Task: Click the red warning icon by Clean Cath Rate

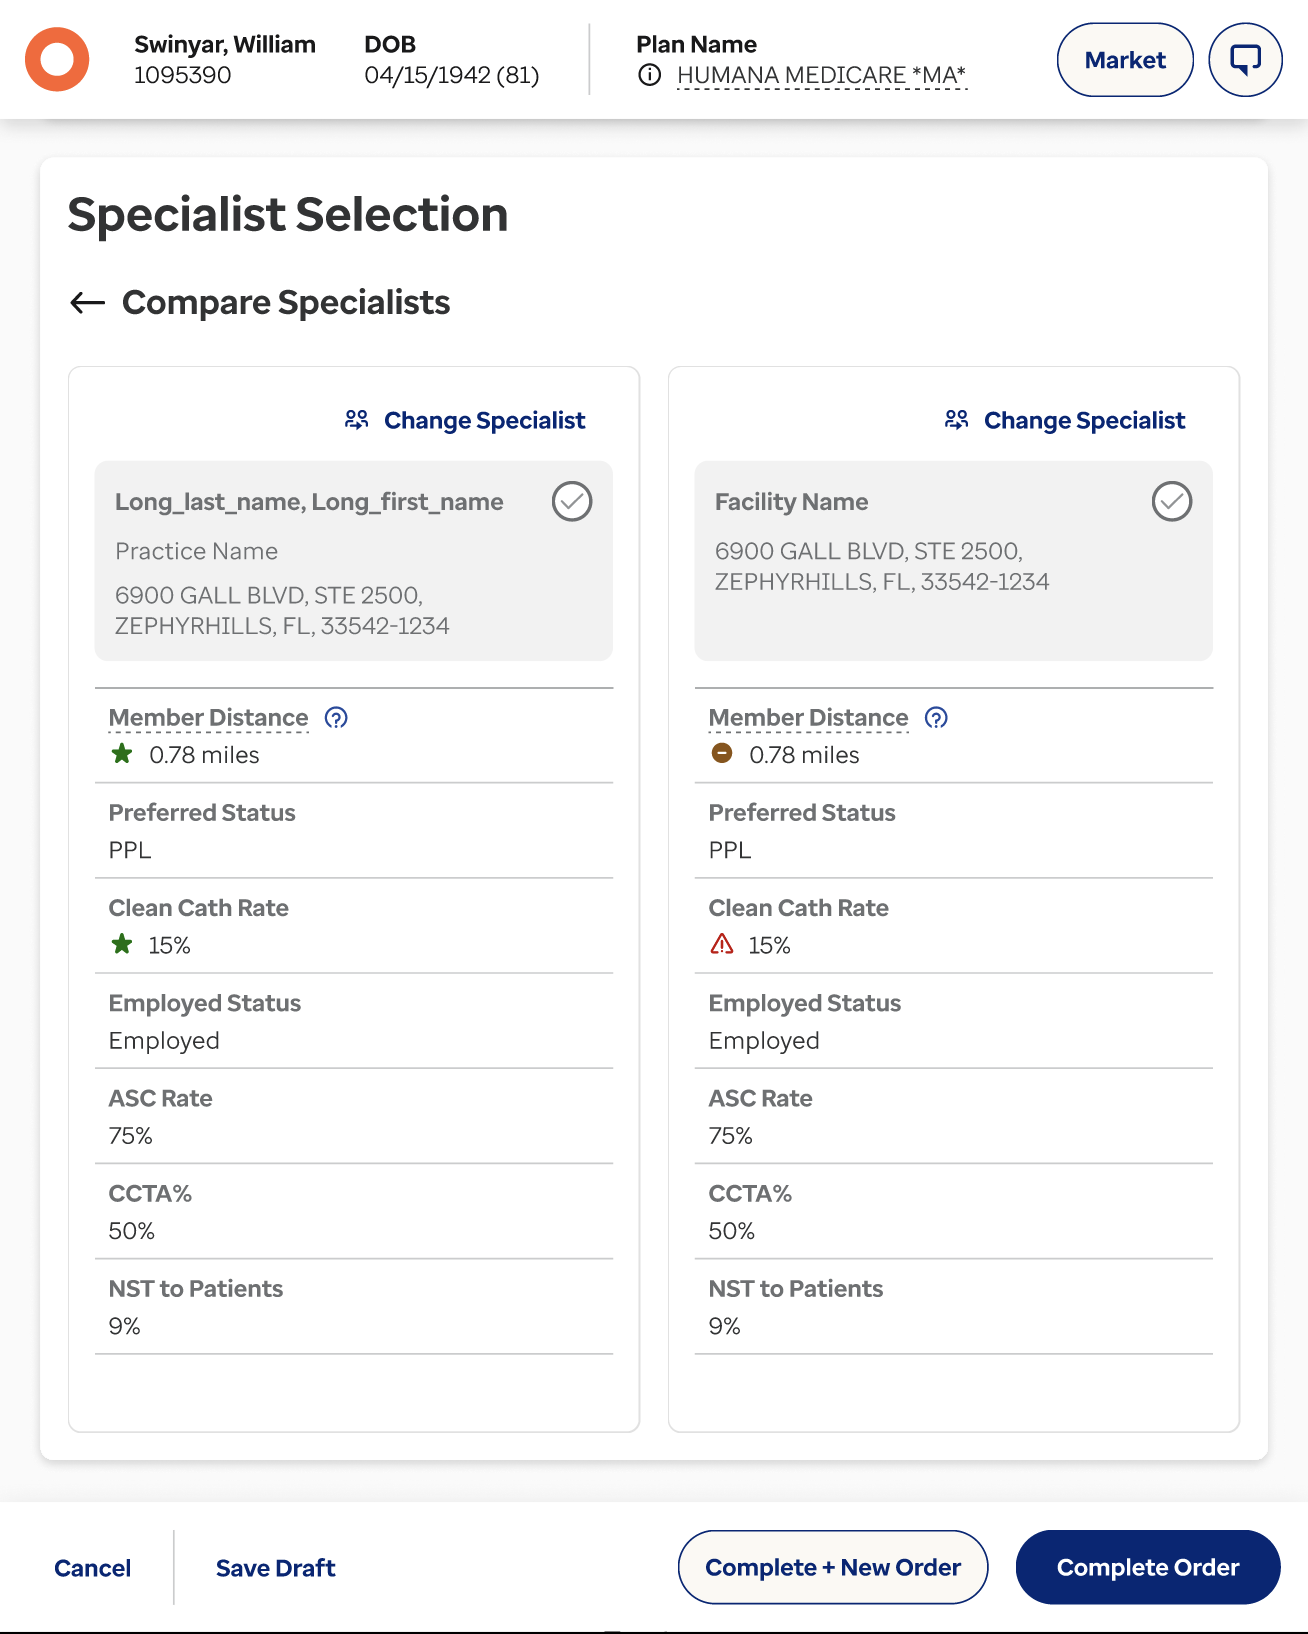Action: pyautogui.click(x=722, y=944)
